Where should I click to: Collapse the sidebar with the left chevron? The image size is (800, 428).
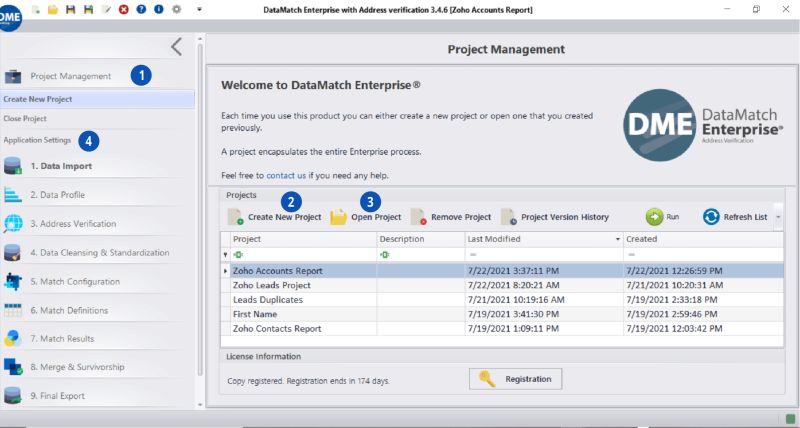(177, 47)
